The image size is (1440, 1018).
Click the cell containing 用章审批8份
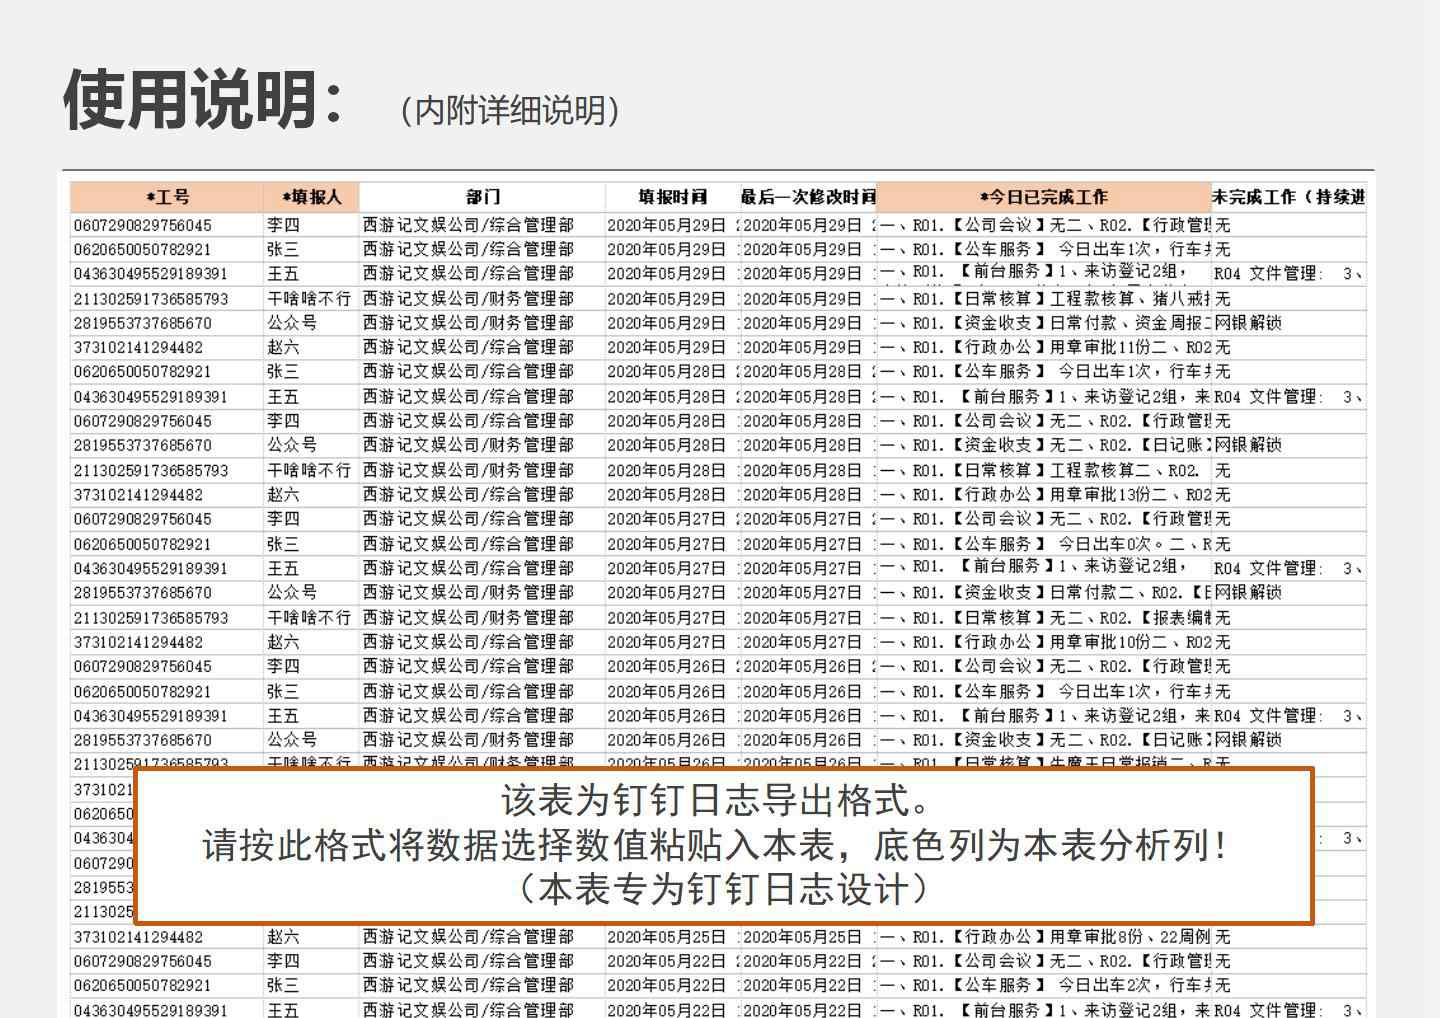pos(1043,937)
